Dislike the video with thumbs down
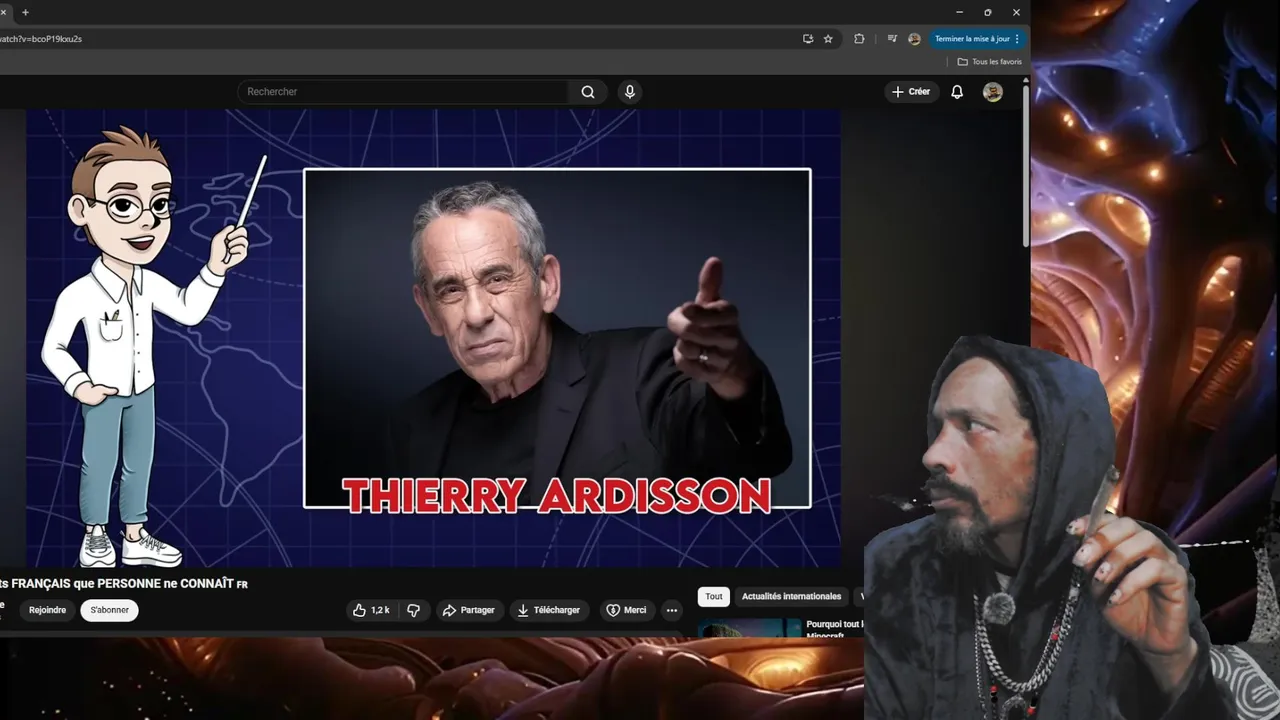This screenshot has width=1280, height=720. (413, 610)
